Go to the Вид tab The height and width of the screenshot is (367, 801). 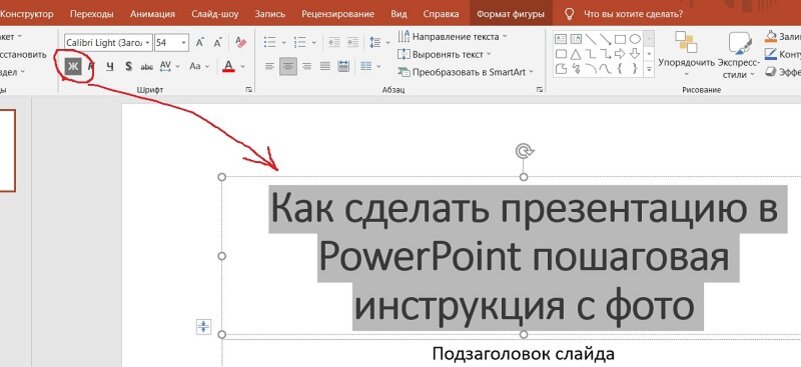[x=398, y=14]
